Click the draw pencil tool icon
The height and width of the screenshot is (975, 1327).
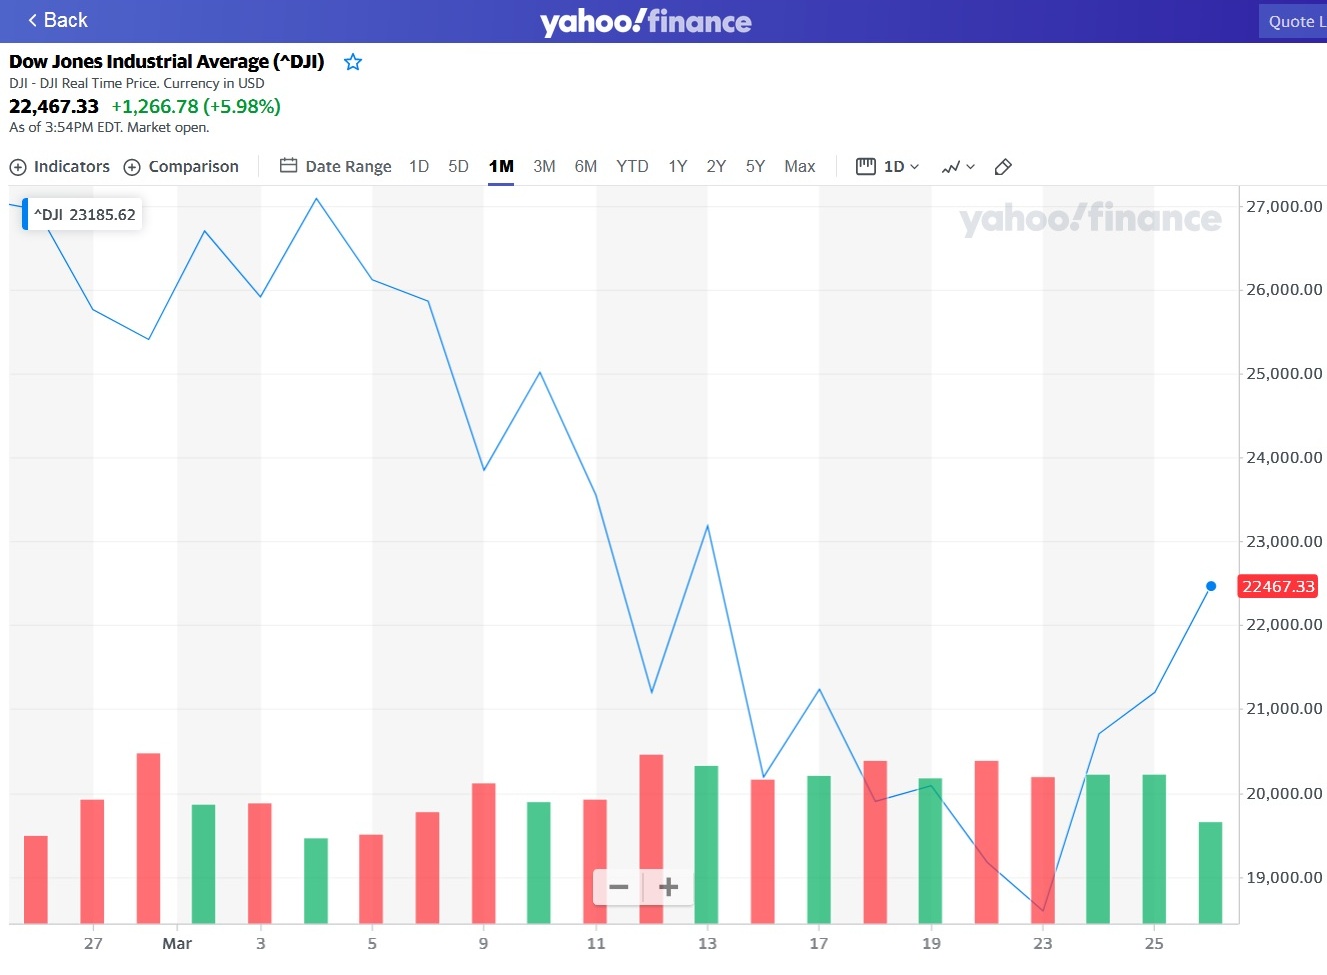click(1003, 167)
